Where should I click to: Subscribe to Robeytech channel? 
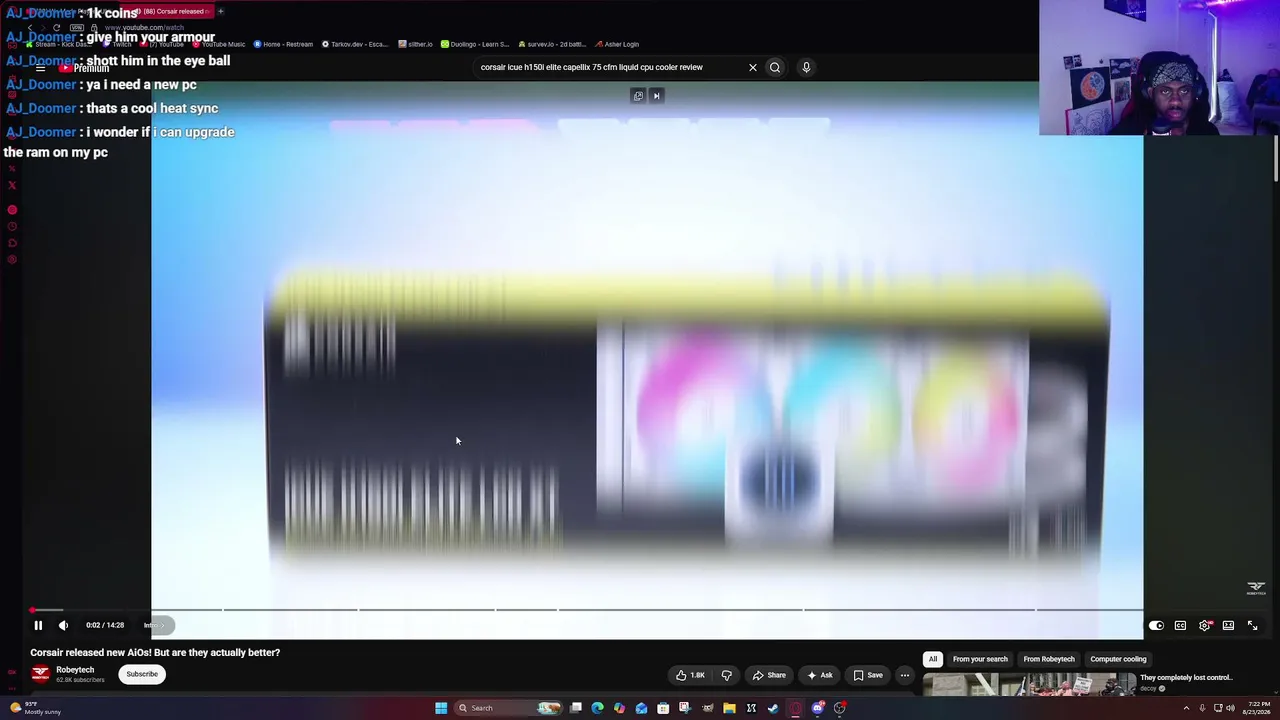(x=142, y=674)
